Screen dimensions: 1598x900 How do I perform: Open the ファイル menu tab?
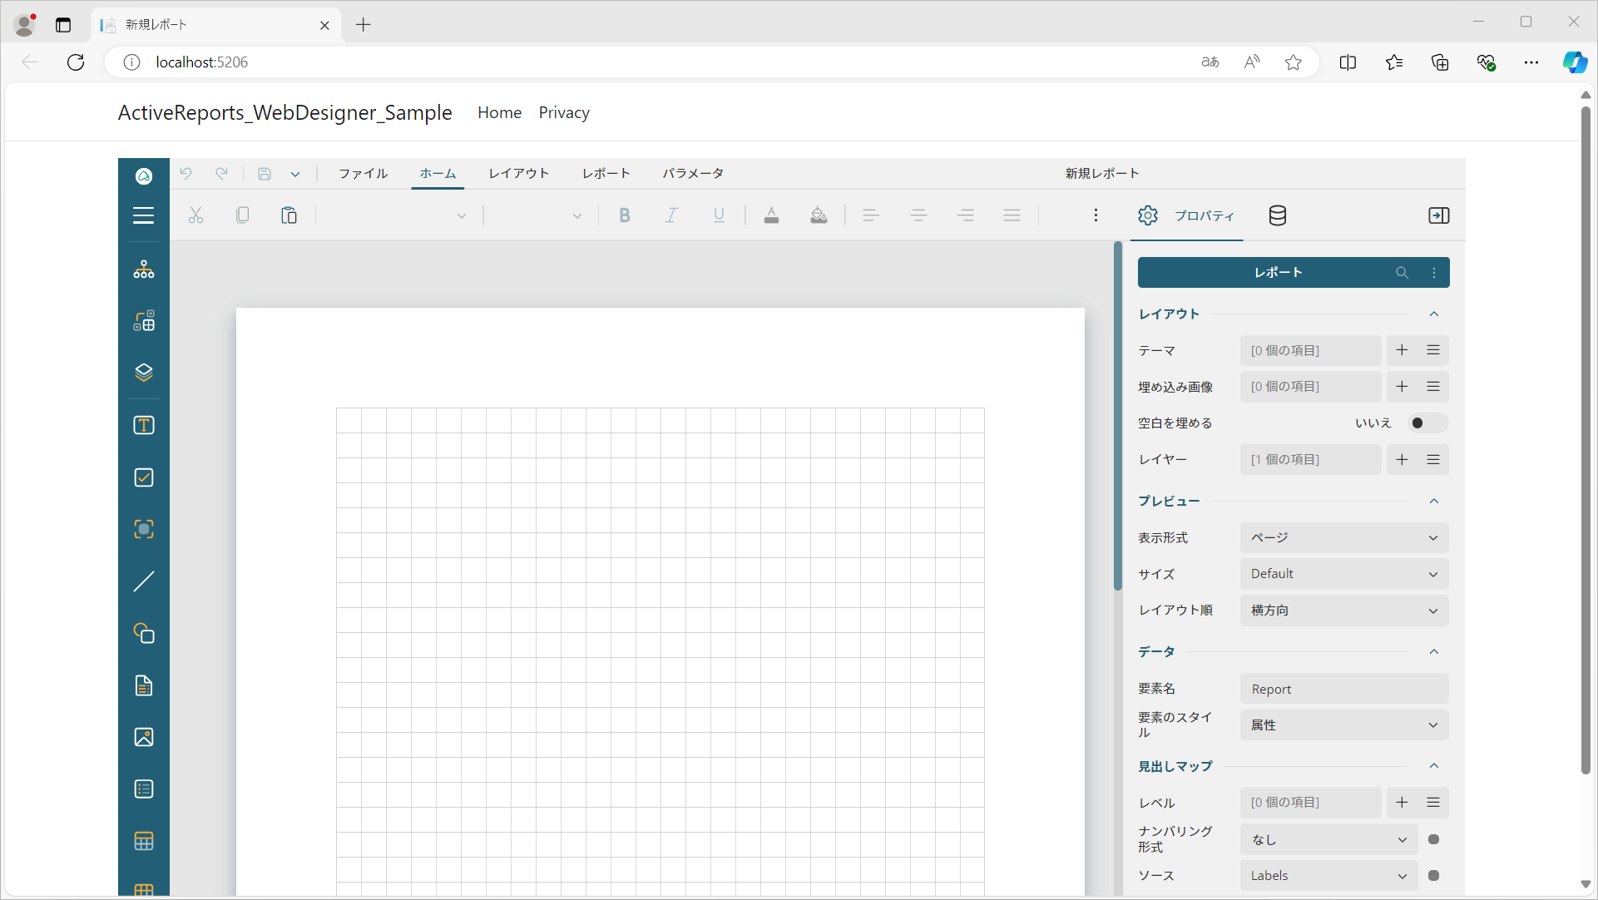click(x=363, y=174)
